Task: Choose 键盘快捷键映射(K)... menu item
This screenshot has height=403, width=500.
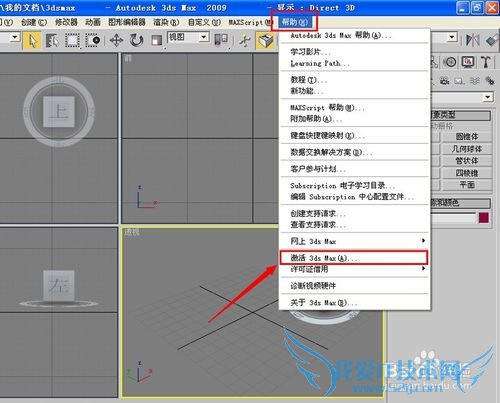Action: click(x=354, y=136)
